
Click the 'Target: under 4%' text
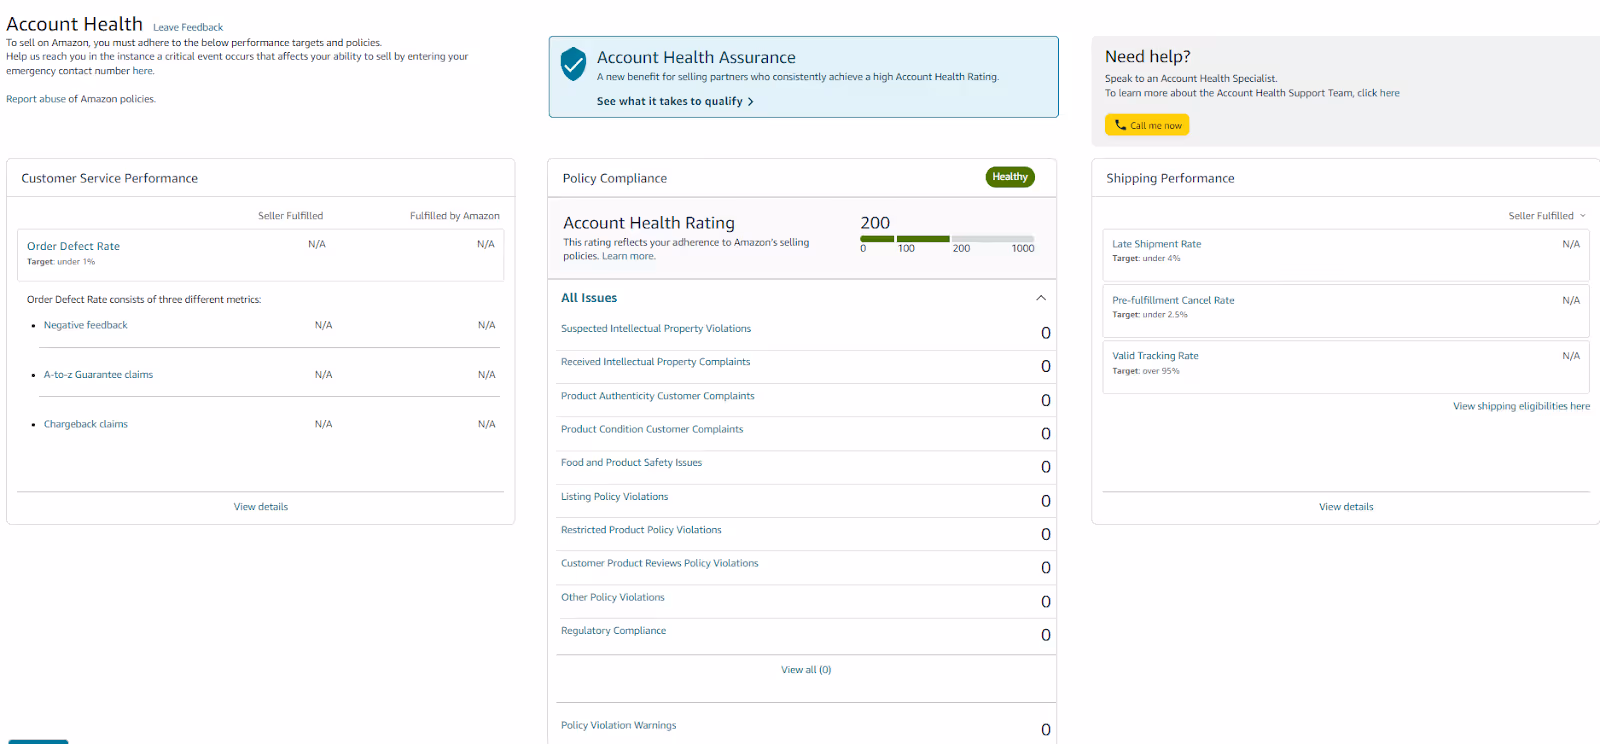[1146, 259]
